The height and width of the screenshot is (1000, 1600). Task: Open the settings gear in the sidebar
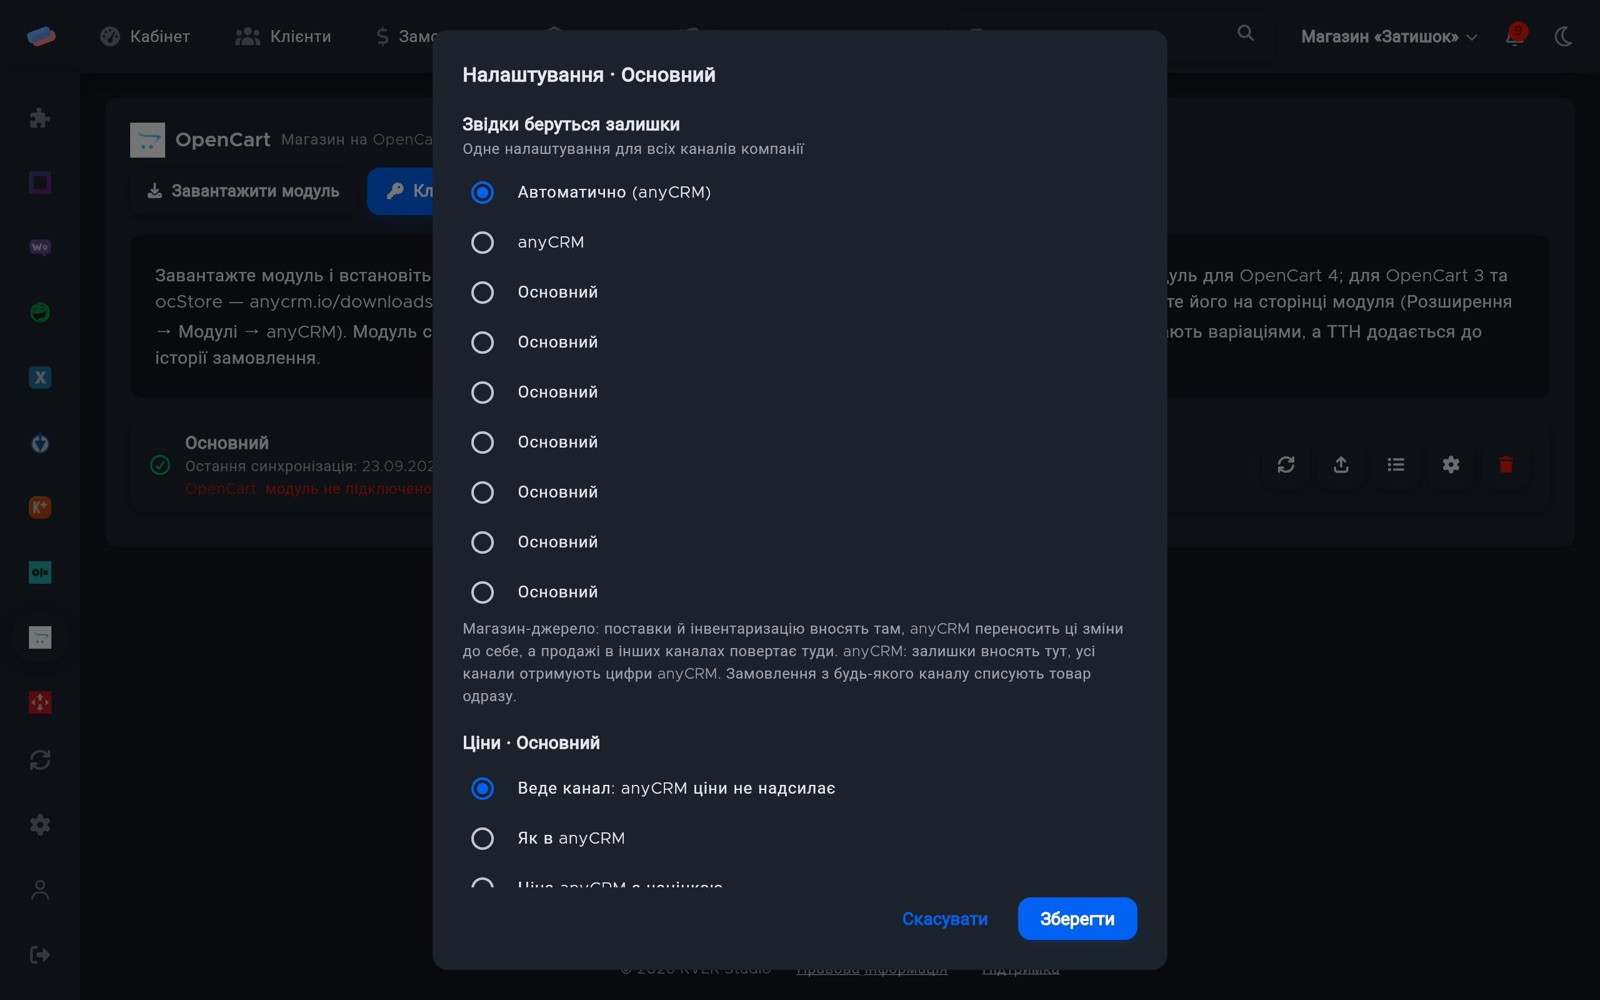click(40, 825)
